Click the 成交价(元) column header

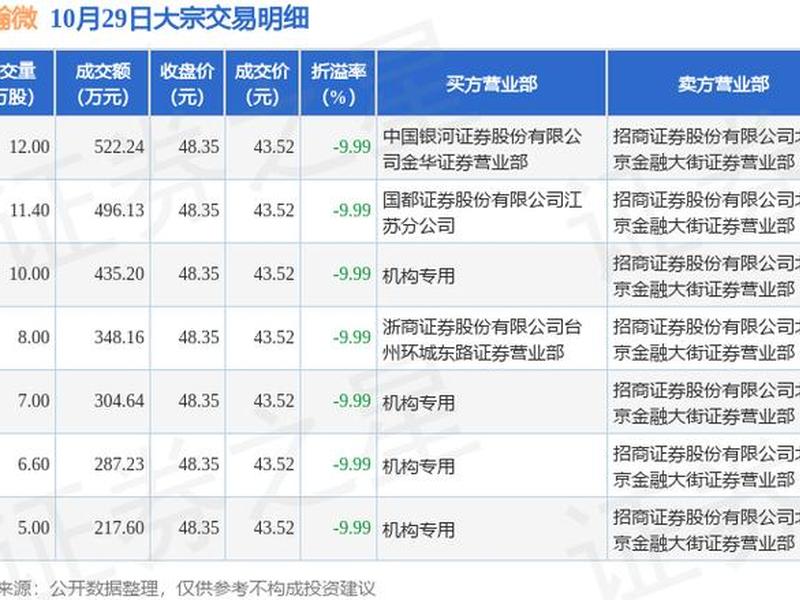(x=262, y=84)
